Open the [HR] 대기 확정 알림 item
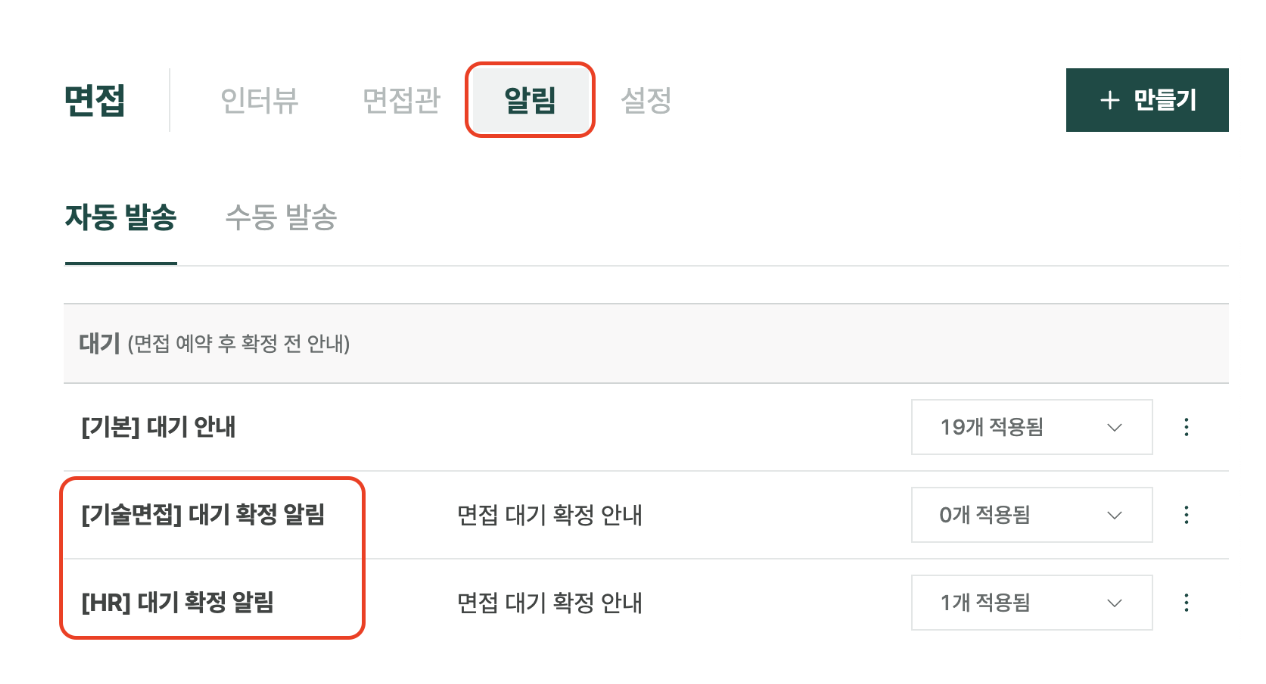The height and width of the screenshot is (684, 1266). click(177, 602)
